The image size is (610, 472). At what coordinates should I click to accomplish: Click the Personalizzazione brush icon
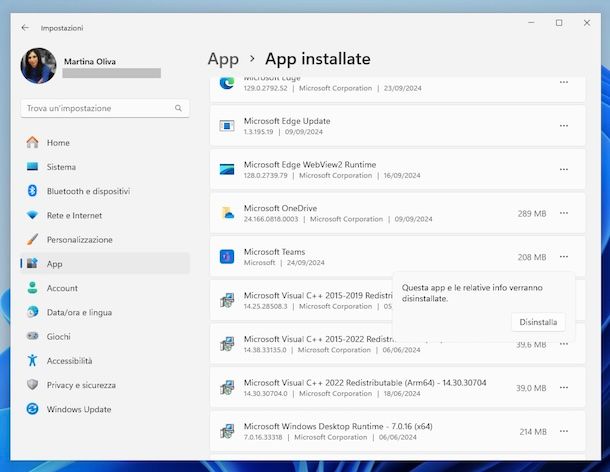pos(33,239)
